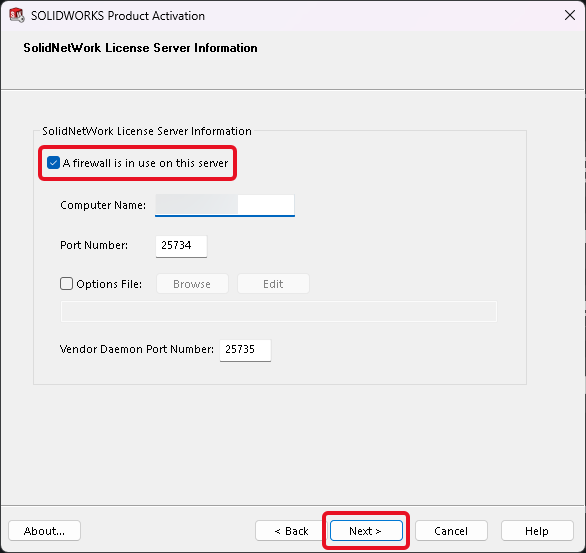Click the Edit button for options file
The height and width of the screenshot is (553, 586).
273,284
